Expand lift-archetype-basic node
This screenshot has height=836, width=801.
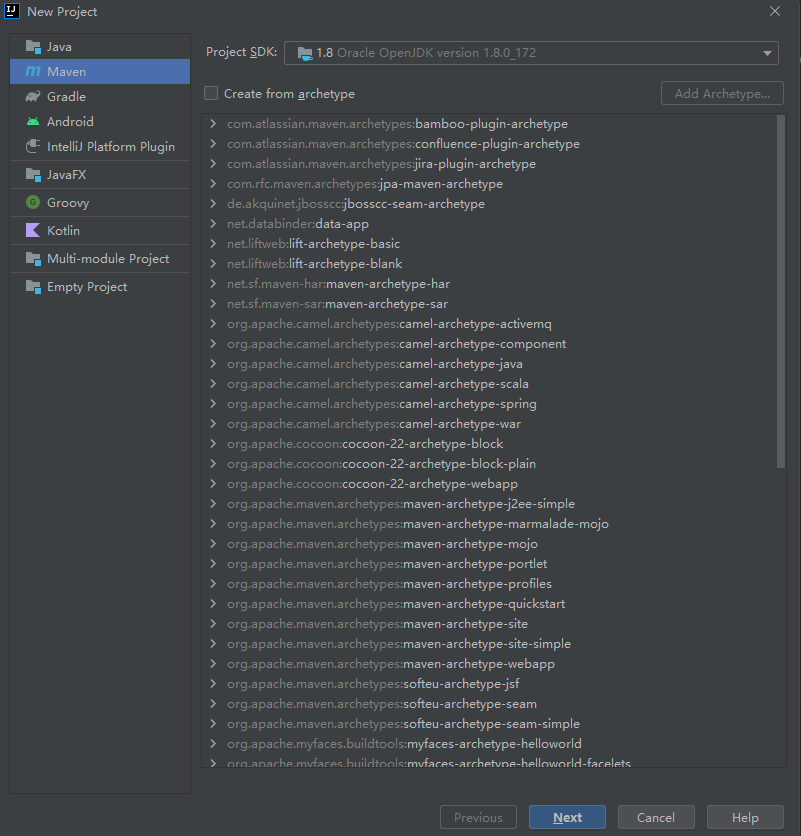coord(213,244)
